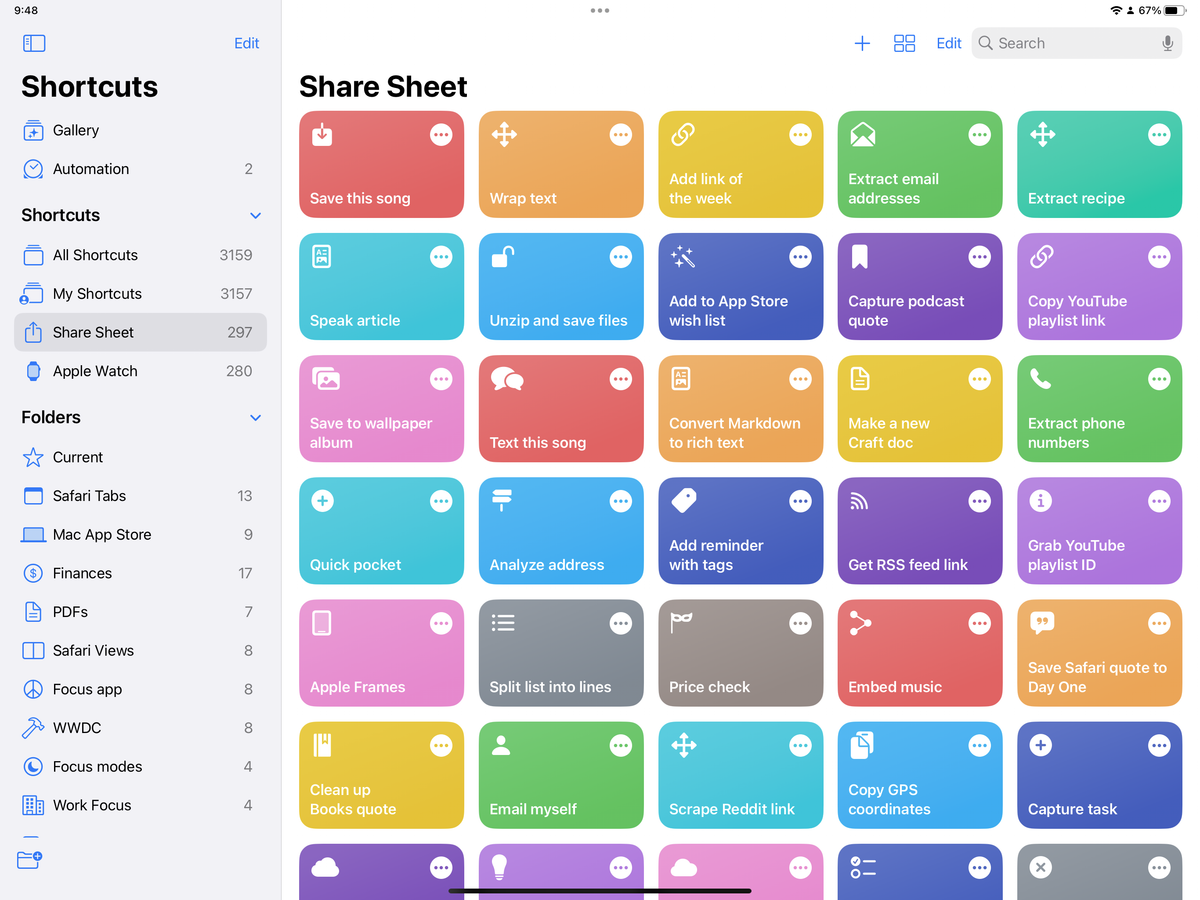Open the Automation section
This screenshot has width=1200, height=900.
pos(90,168)
